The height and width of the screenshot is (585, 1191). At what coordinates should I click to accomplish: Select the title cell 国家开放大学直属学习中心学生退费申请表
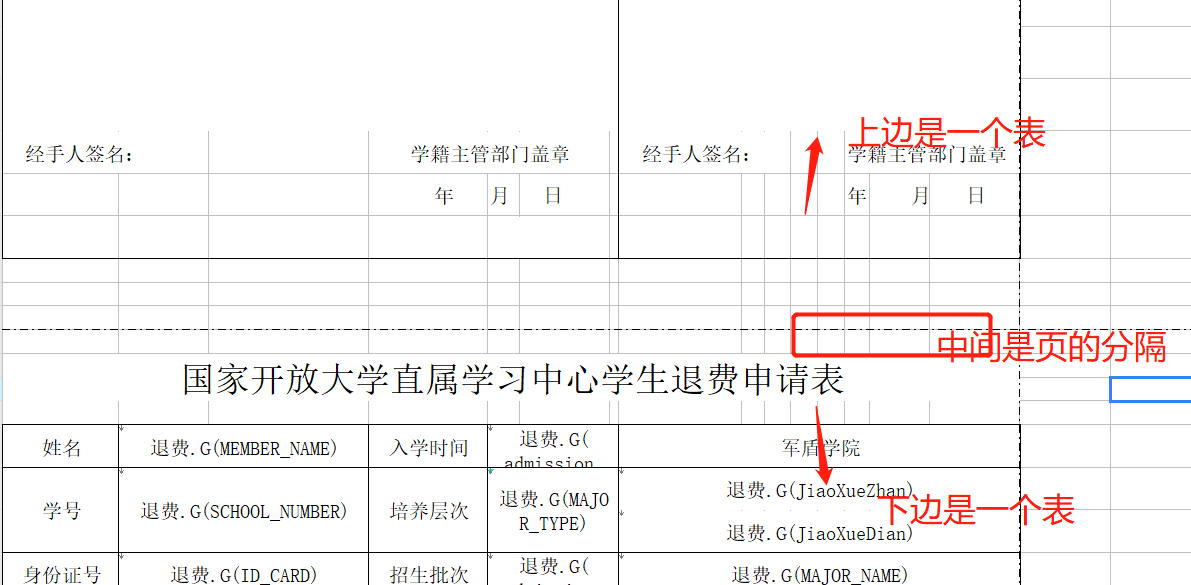pyautogui.click(x=511, y=379)
